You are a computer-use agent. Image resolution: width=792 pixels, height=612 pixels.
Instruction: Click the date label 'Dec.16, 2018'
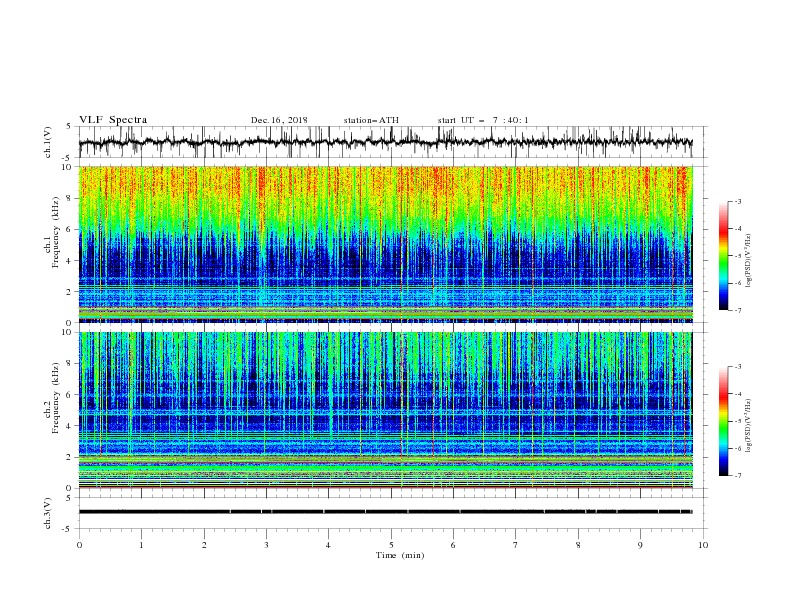point(279,120)
